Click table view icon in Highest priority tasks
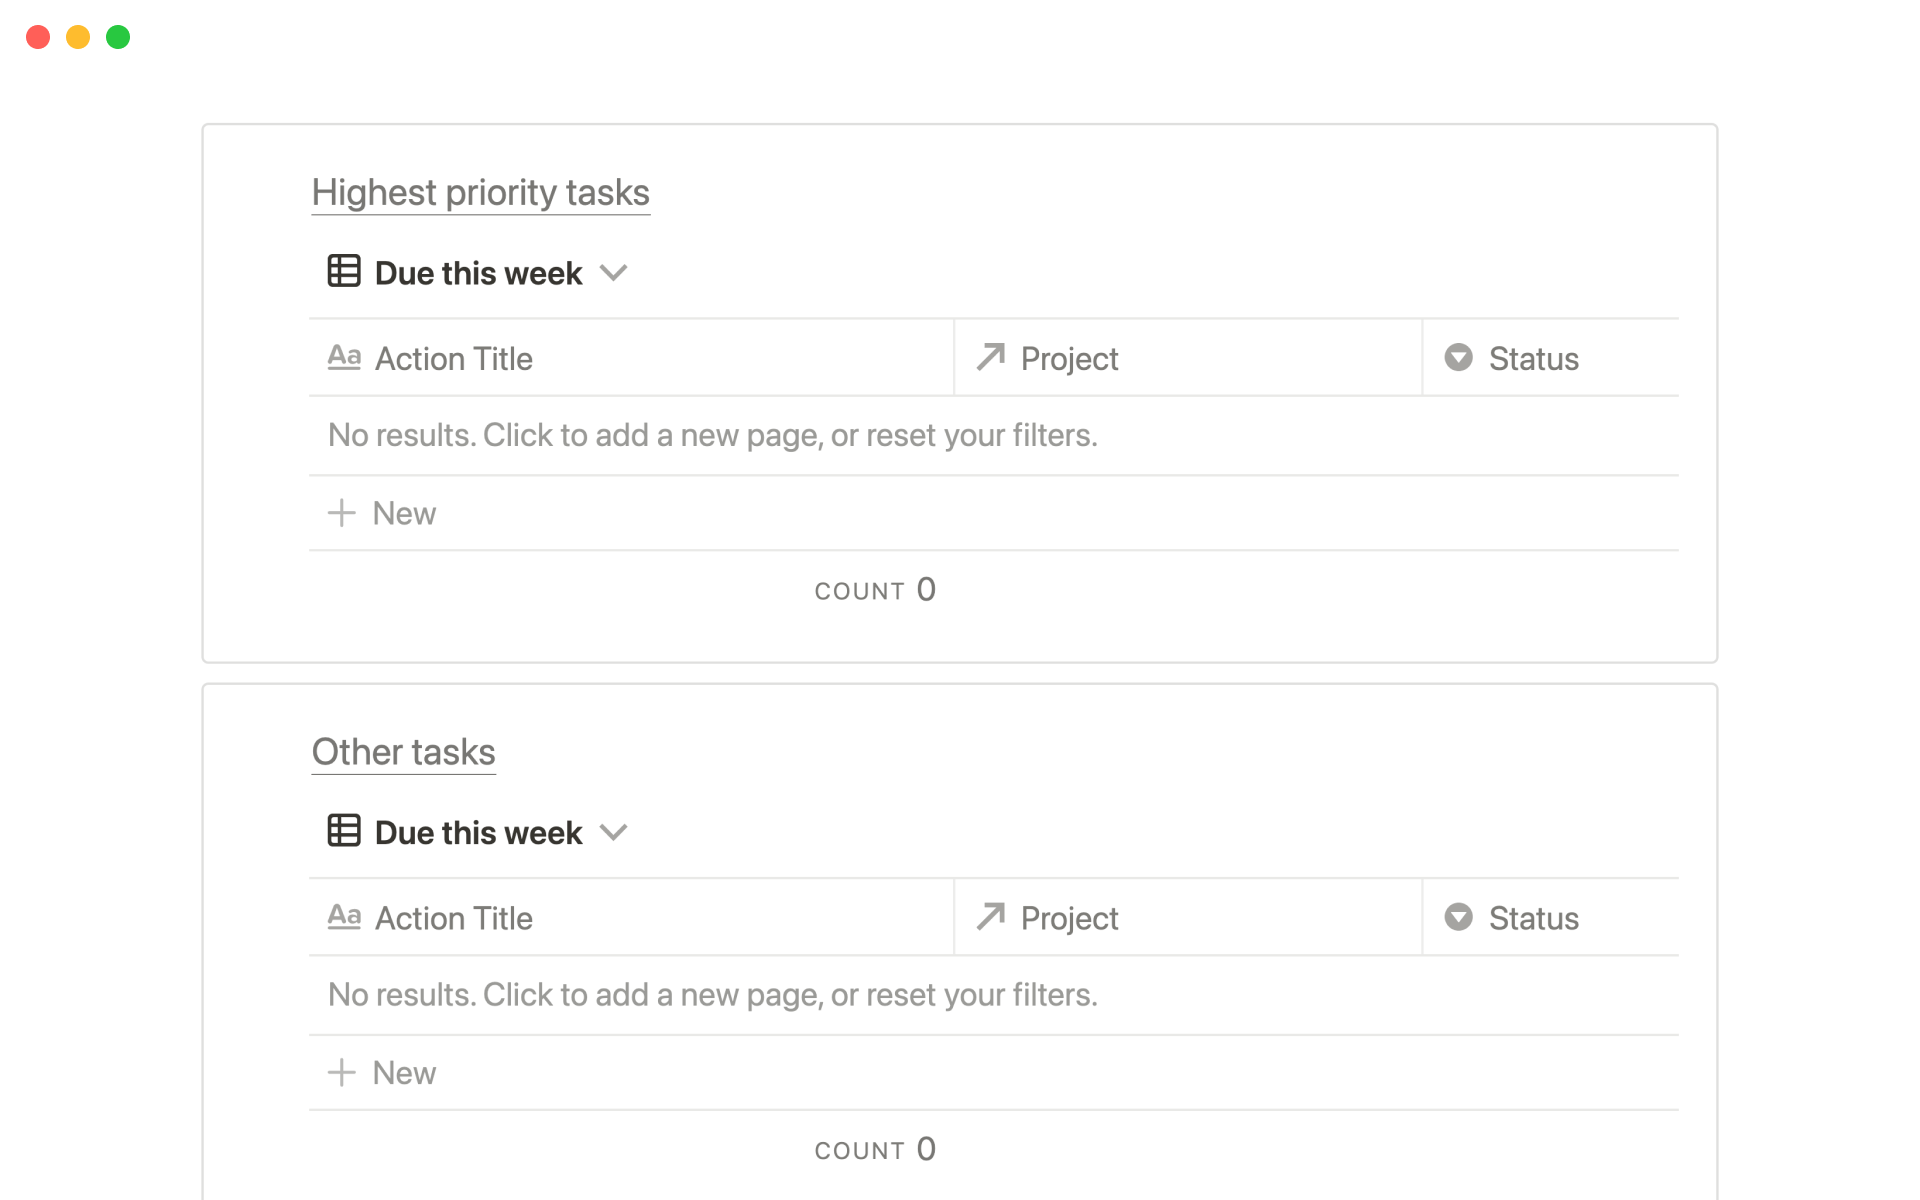This screenshot has width=1920, height=1200. 343,271
